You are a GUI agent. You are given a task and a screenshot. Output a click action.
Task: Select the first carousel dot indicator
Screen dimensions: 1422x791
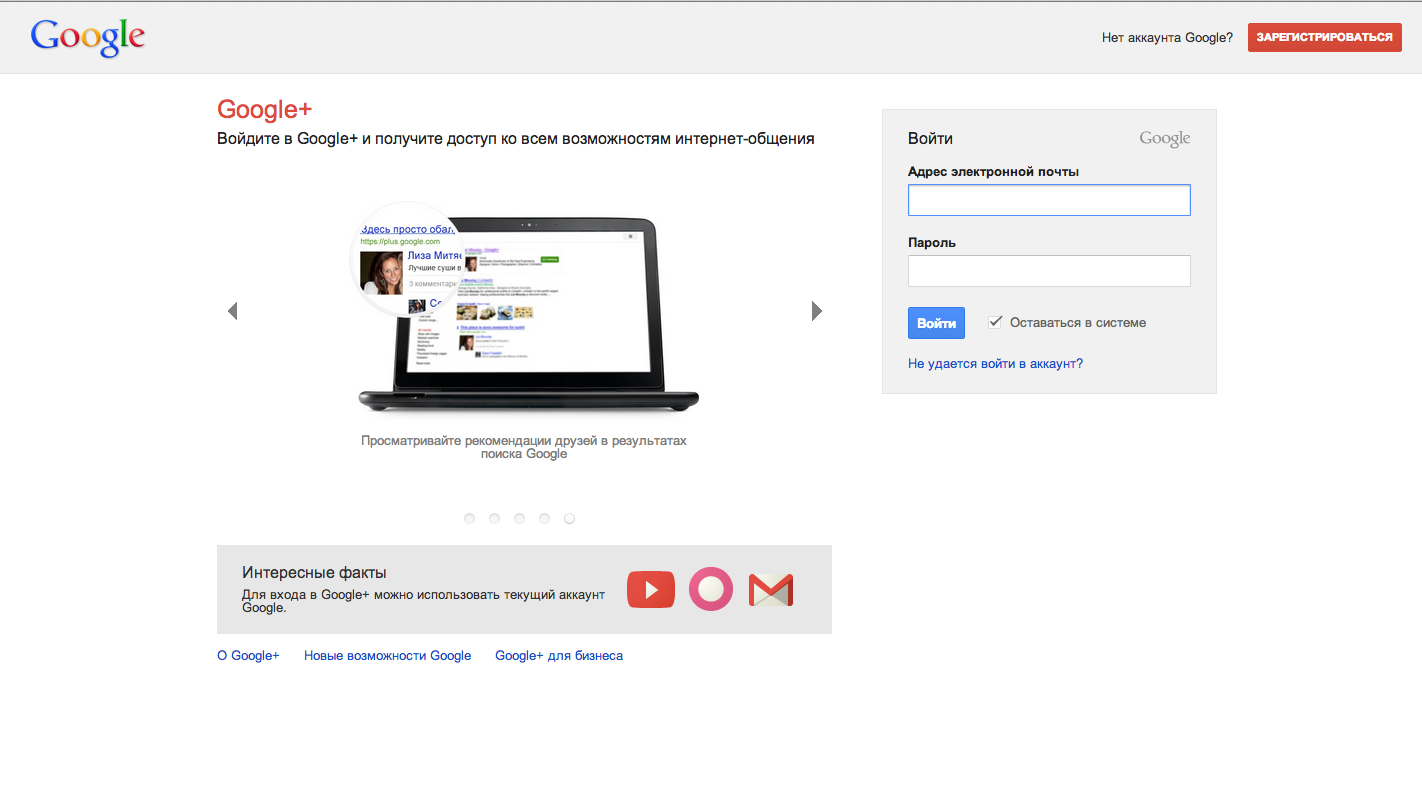pos(470,518)
